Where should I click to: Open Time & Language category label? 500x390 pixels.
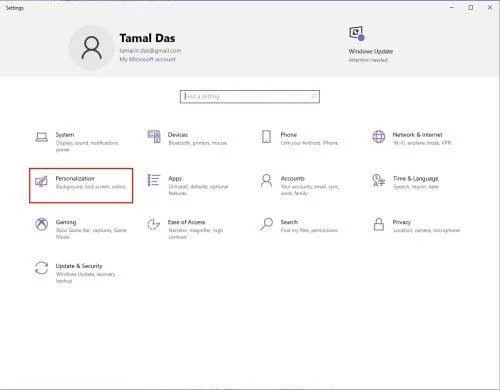[415, 179]
